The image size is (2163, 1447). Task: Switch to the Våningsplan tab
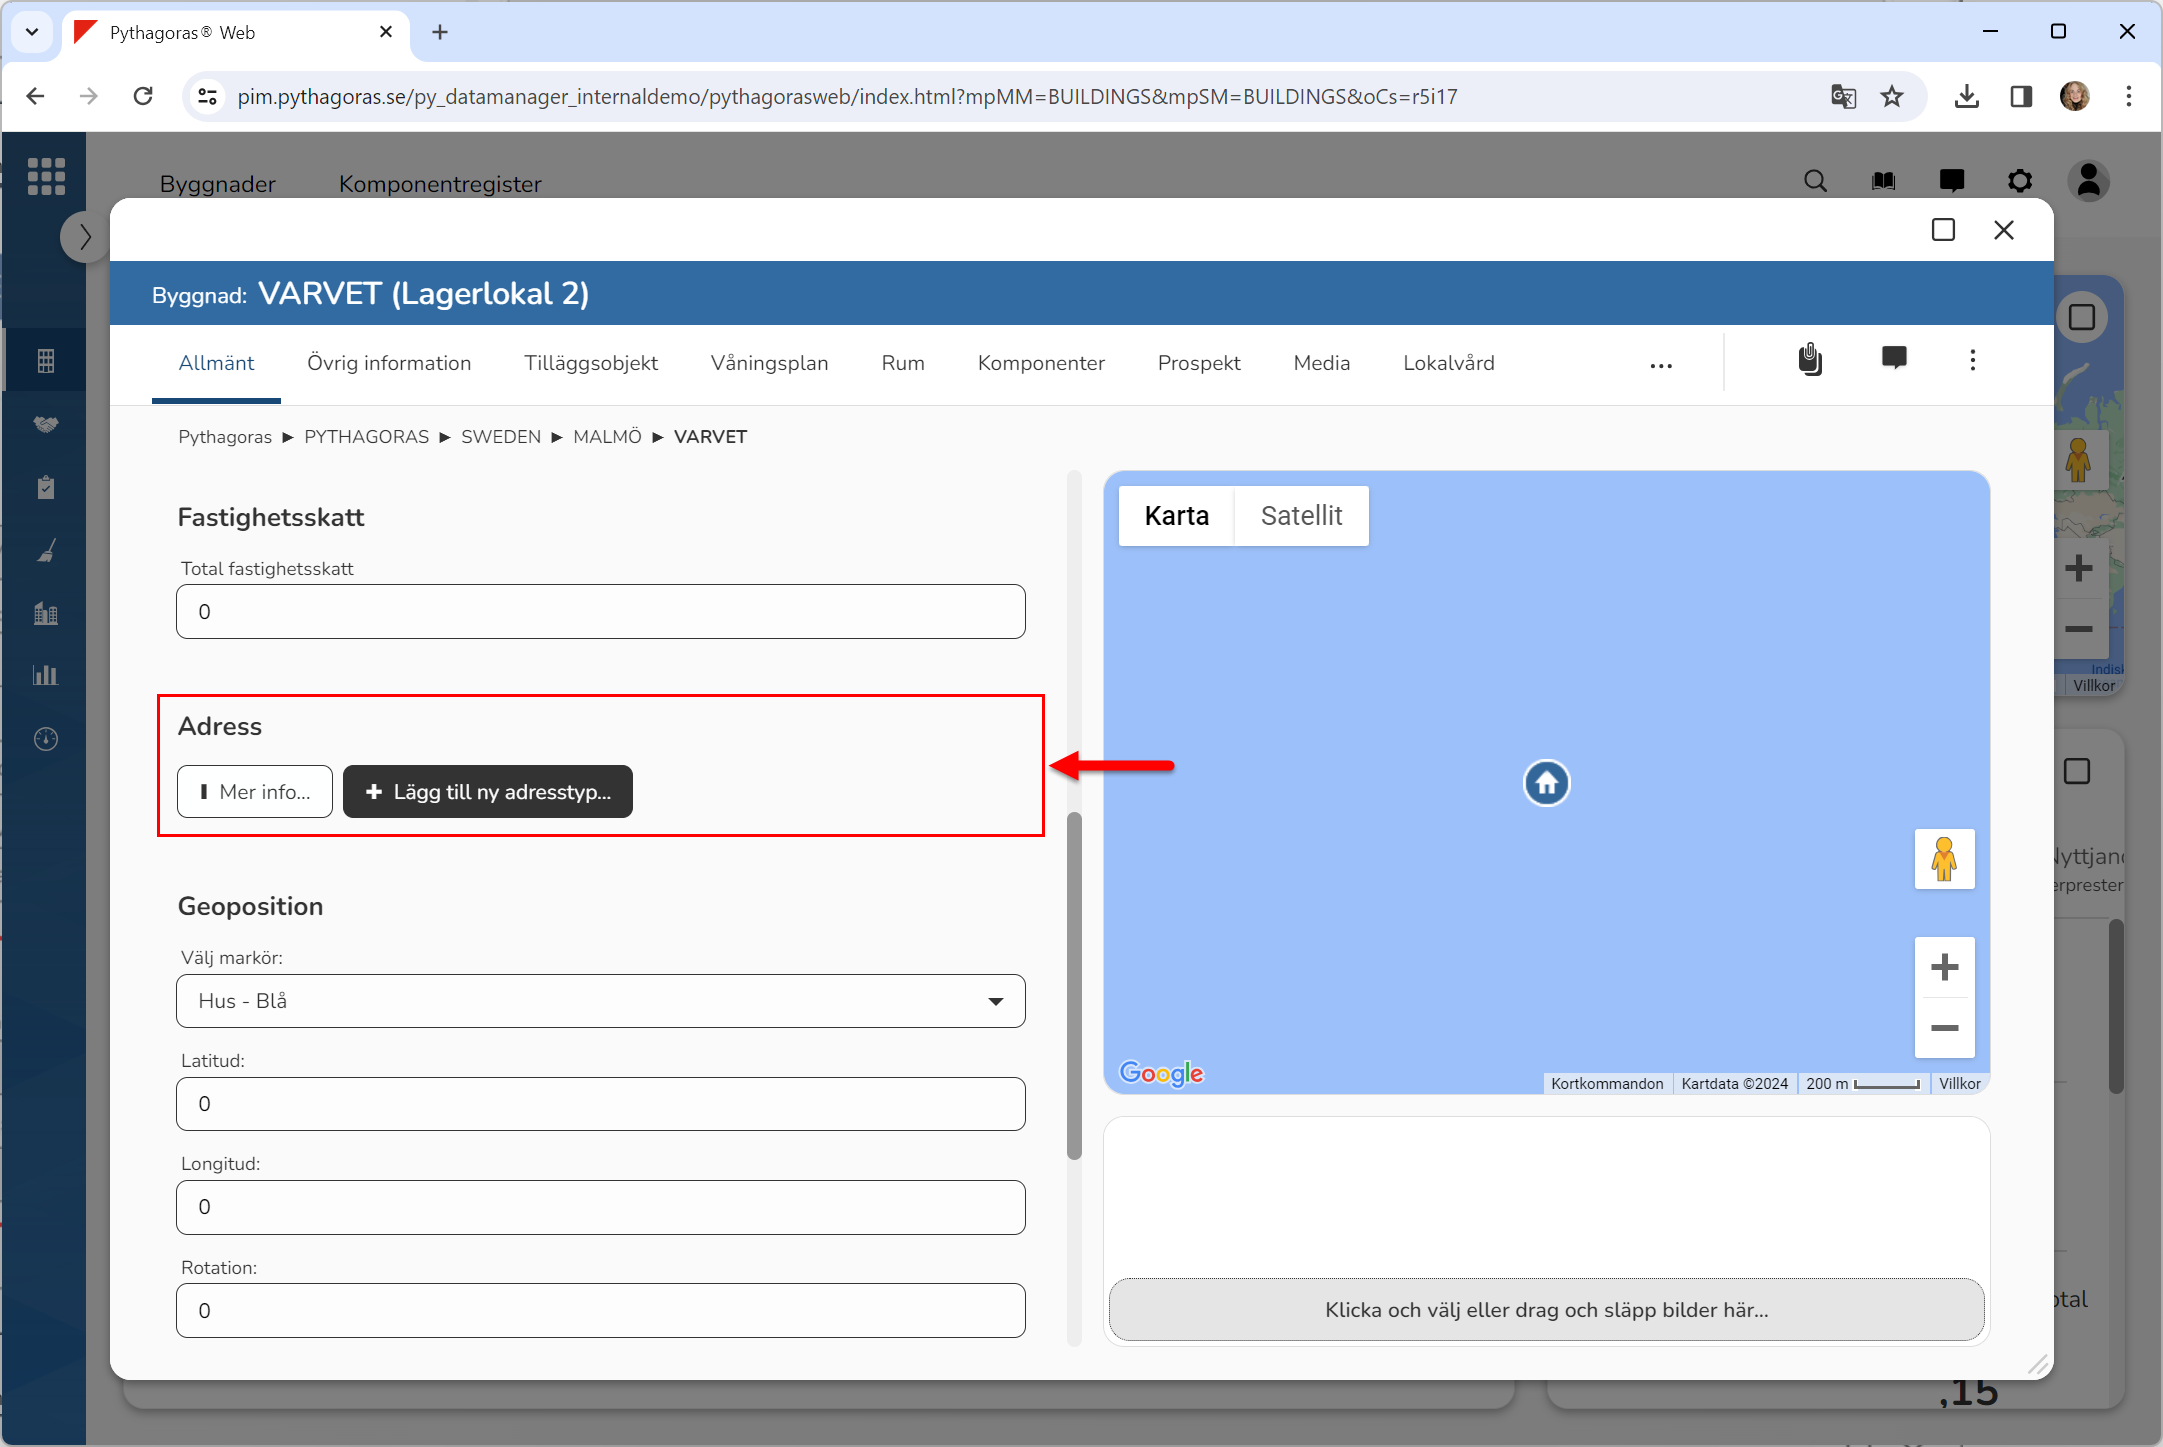769,363
